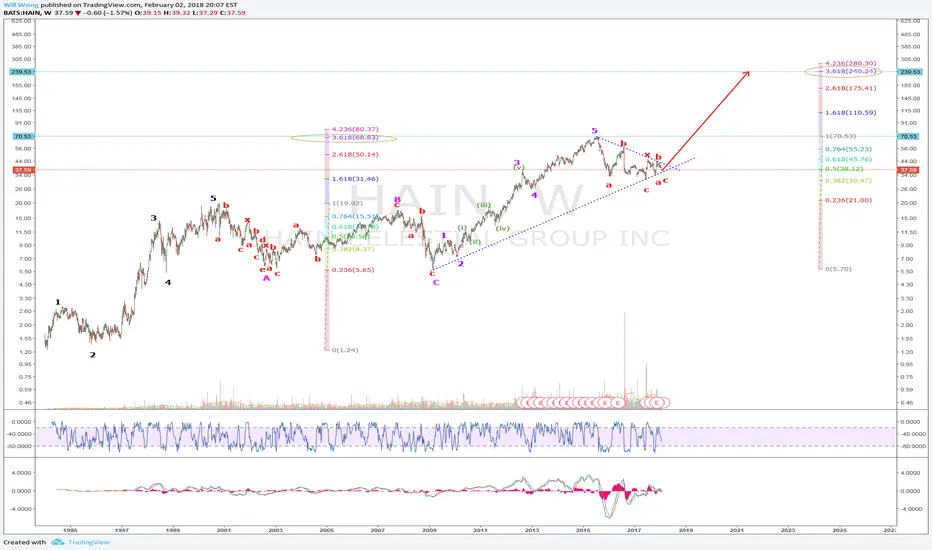
Task: Select the black wave 4 label
Action: 168,282
